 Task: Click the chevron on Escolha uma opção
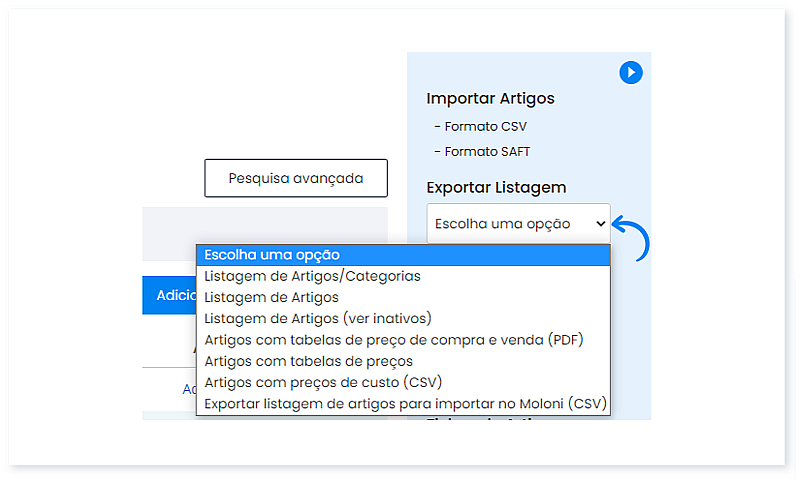tap(600, 223)
